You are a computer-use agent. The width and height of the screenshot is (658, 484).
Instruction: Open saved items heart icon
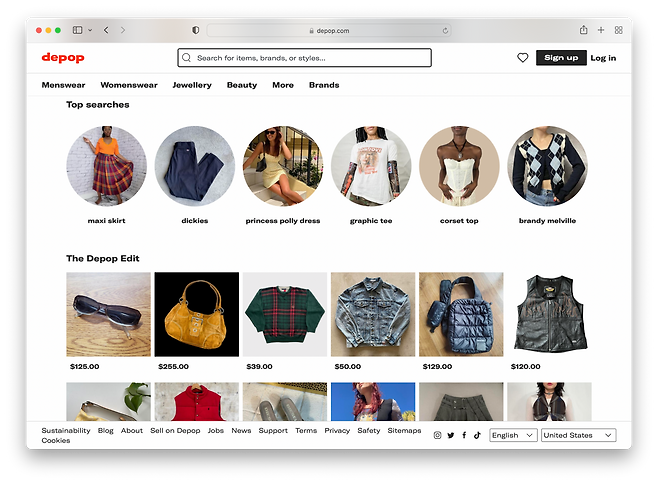pos(522,58)
